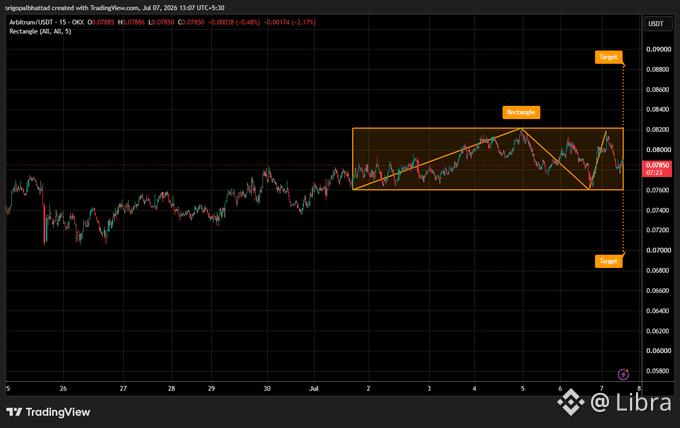The height and width of the screenshot is (428, 680).
Task: Click the 0.08000 price axis label
Action: (x=658, y=150)
